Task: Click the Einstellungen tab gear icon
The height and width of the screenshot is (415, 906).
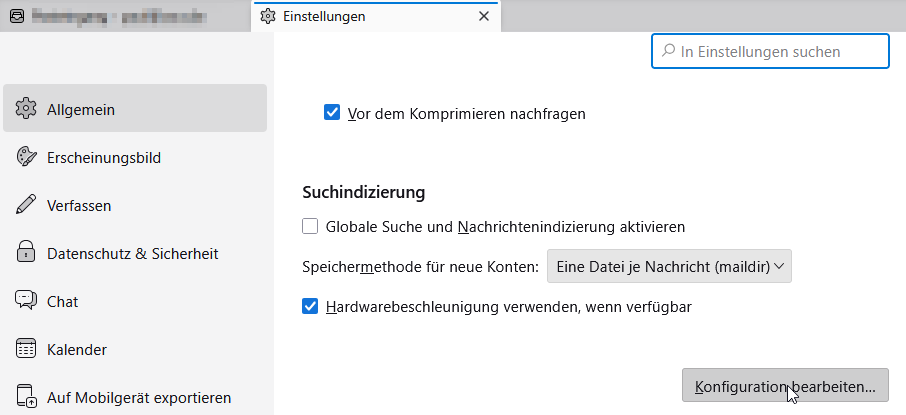Action: tap(267, 16)
